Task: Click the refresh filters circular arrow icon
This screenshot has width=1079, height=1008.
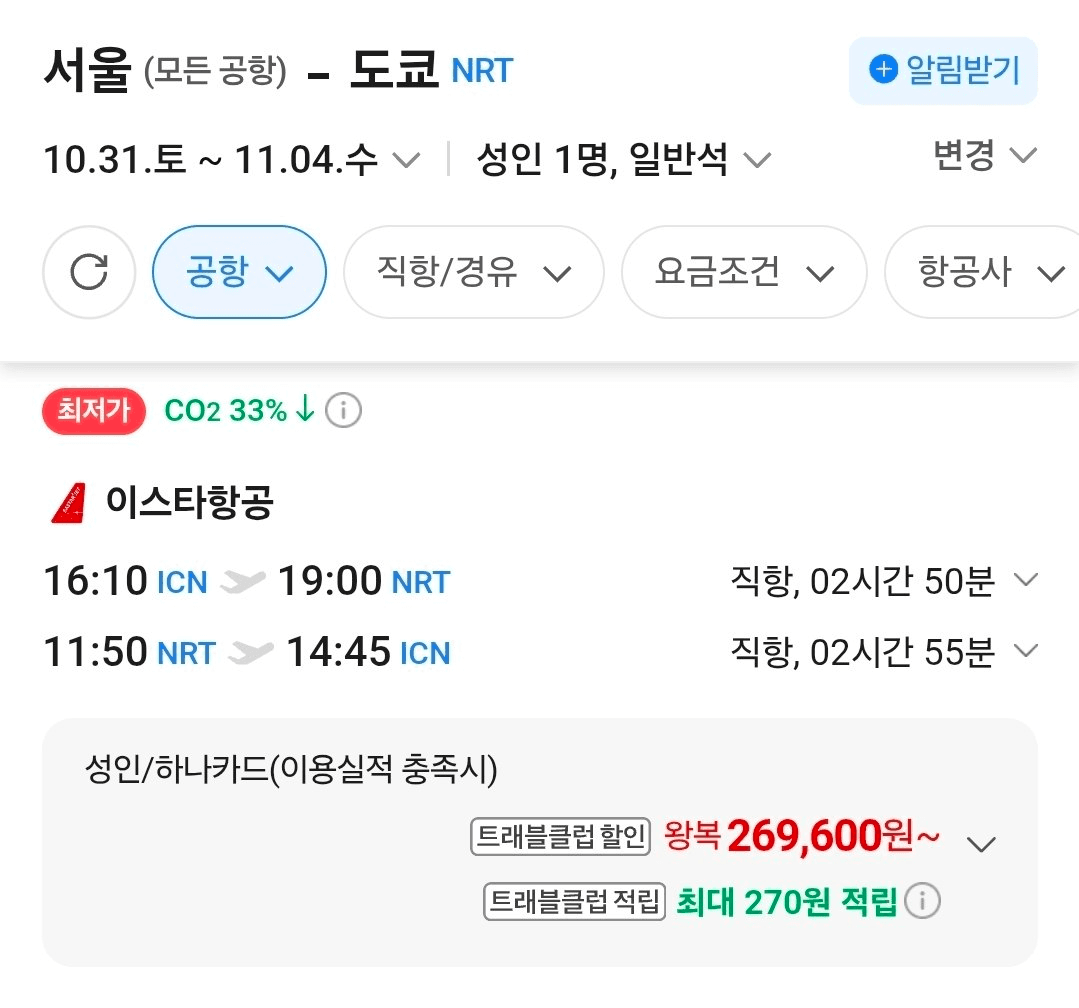Action: pyautogui.click(x=89, y=272)
